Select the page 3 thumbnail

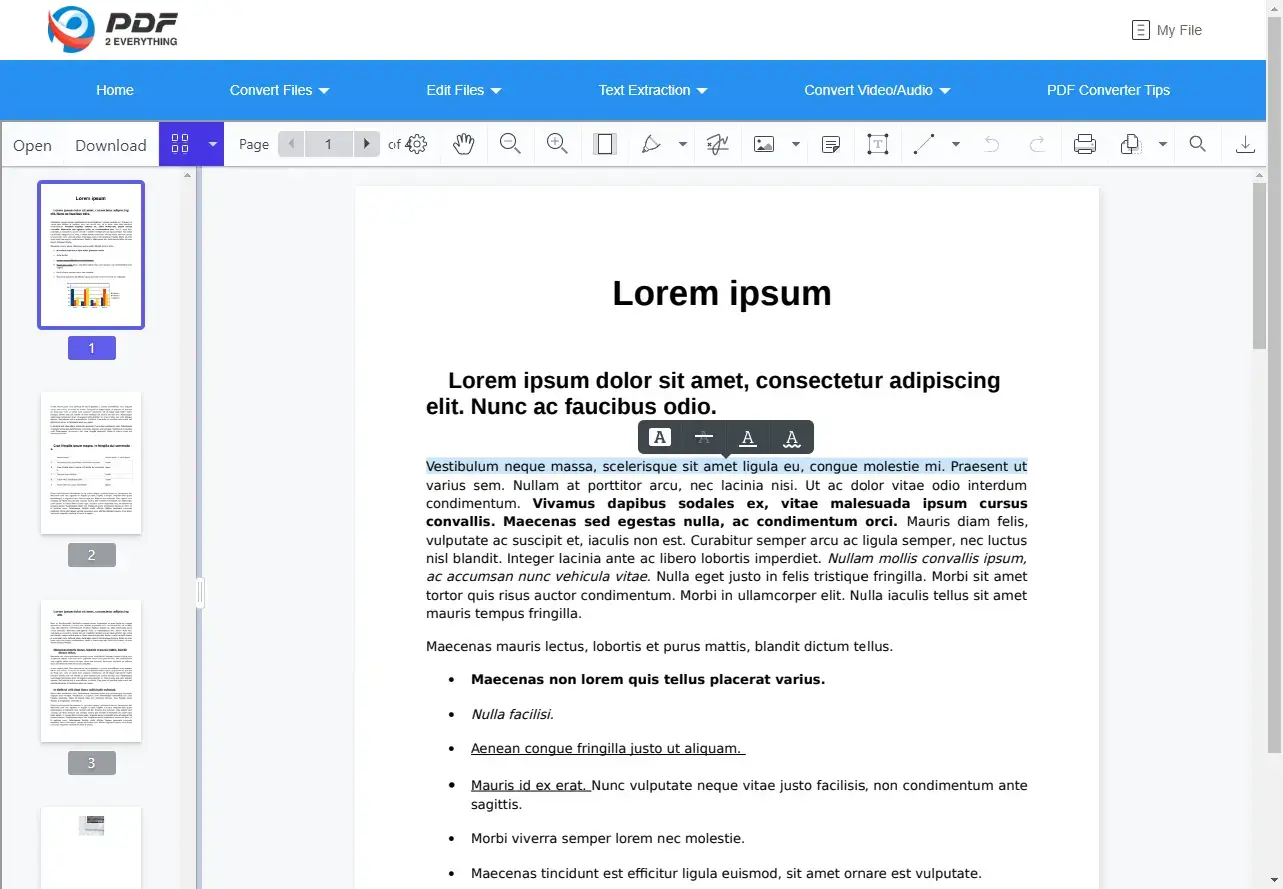click(91, 671)
